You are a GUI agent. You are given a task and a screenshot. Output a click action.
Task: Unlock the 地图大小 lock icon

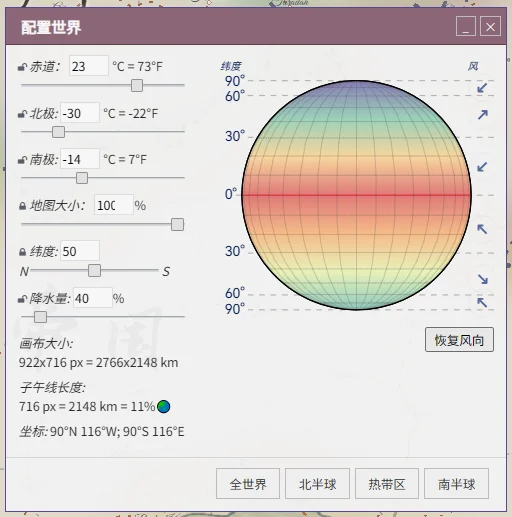coord(22,206)
